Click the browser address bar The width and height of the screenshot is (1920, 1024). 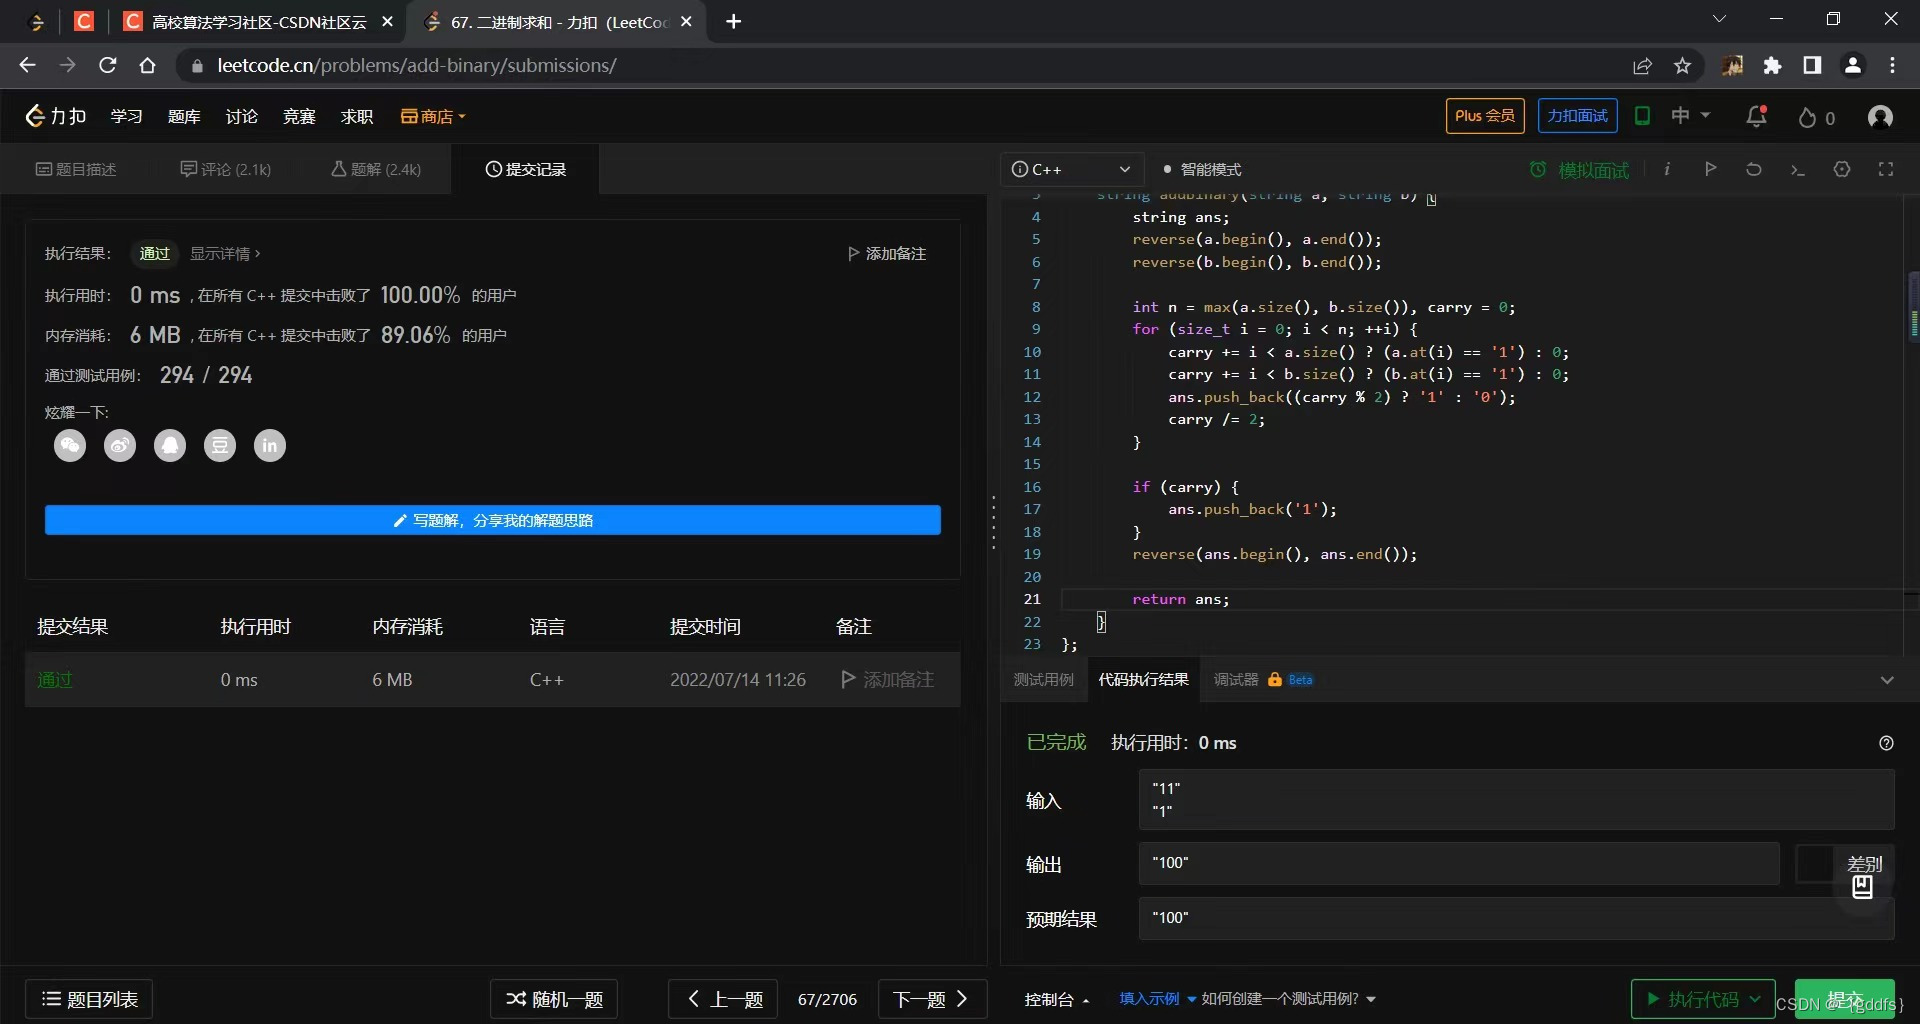click(x=900, y=65)
